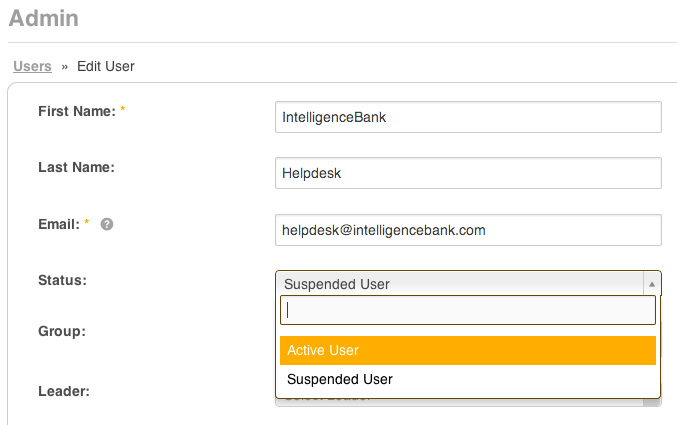Image resolution: width=677 pixels, height=425 pixels.
Task: Select the Active User option
Action: pyautogui.click(x=468, y=350)
